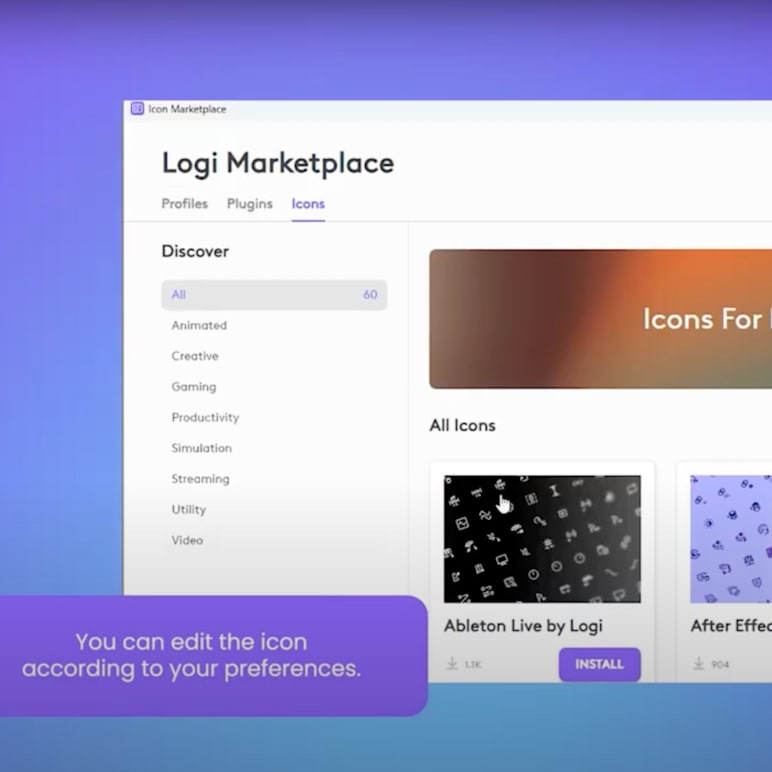Image resolution: width=772 pixels, height=772 pixels.
Task: Show Utility icon packs
Action: [189, 510]
